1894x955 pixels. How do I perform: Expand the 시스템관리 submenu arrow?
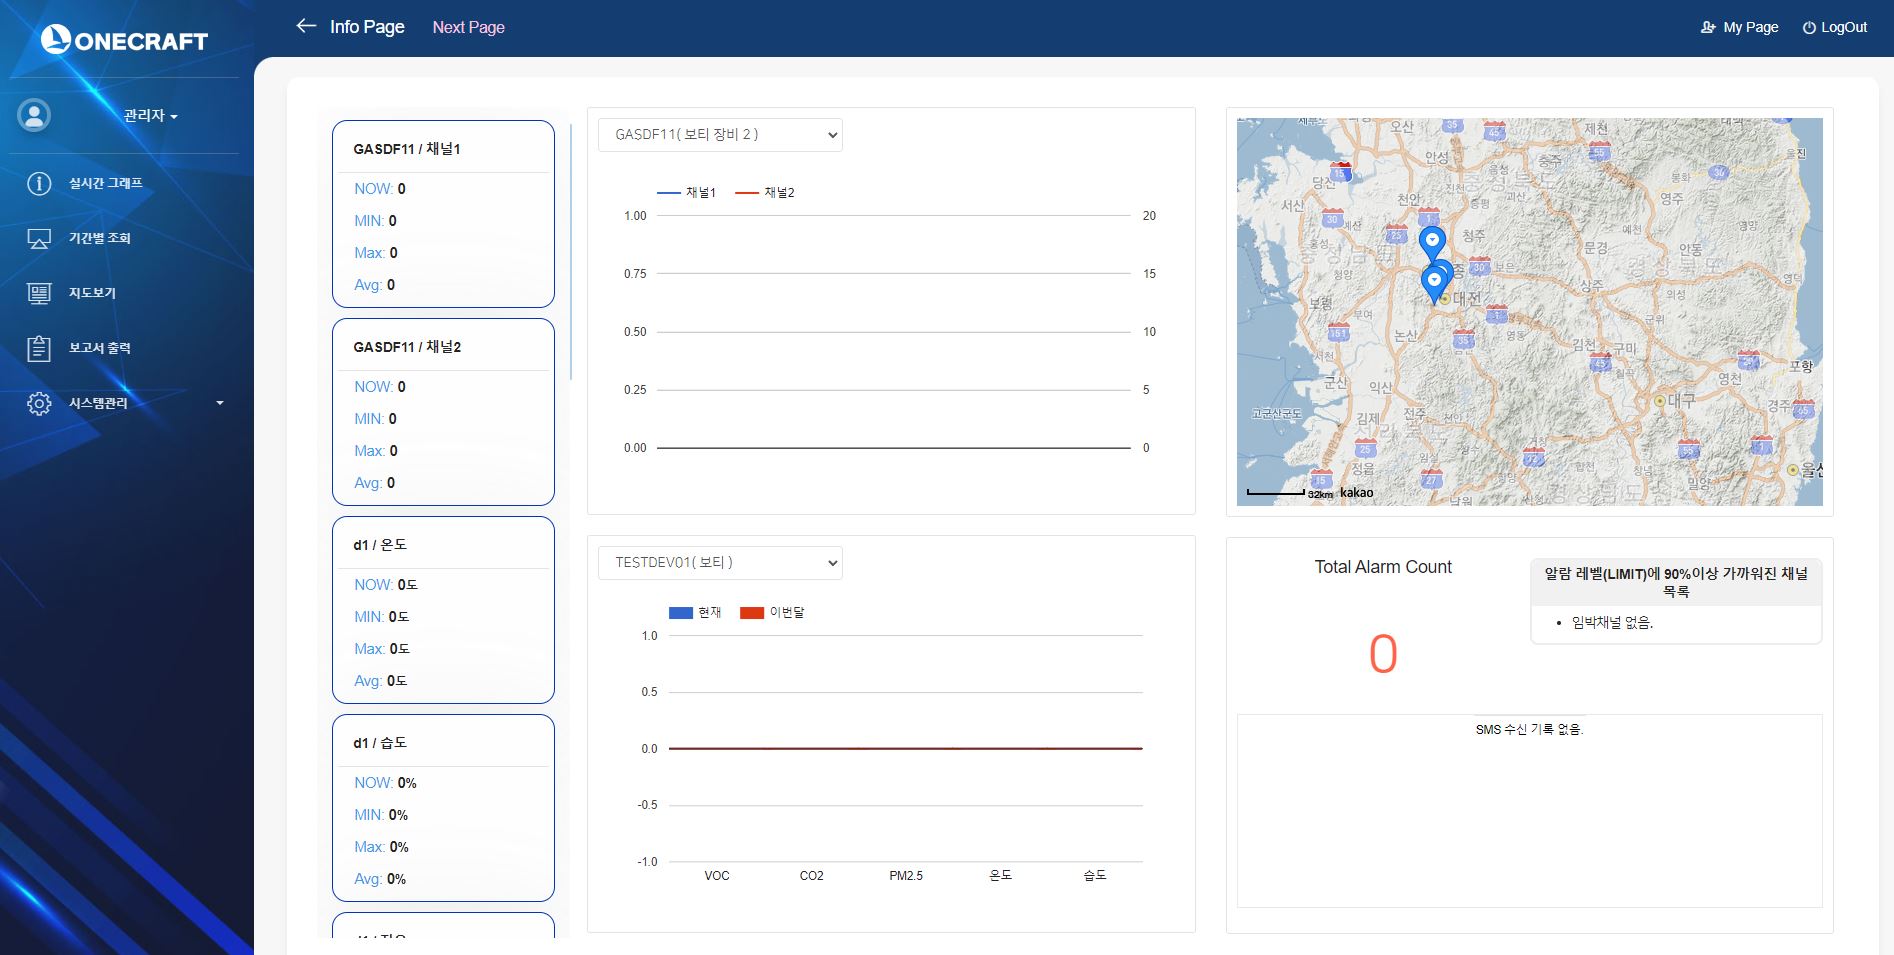tap(220, 403)
